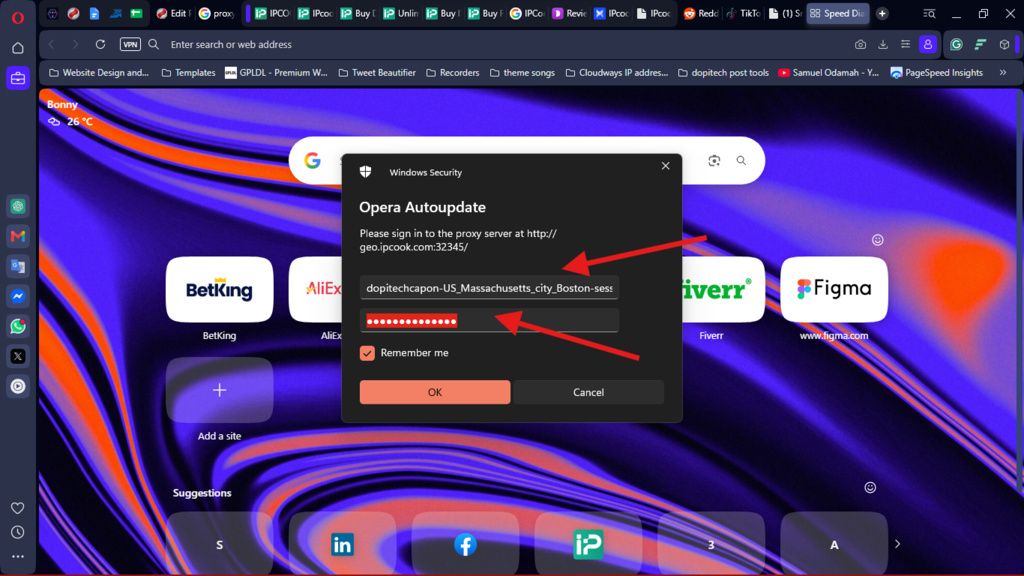1024x576 pixels.
Task: Go to the Start Page home icon
Action: 18,48
